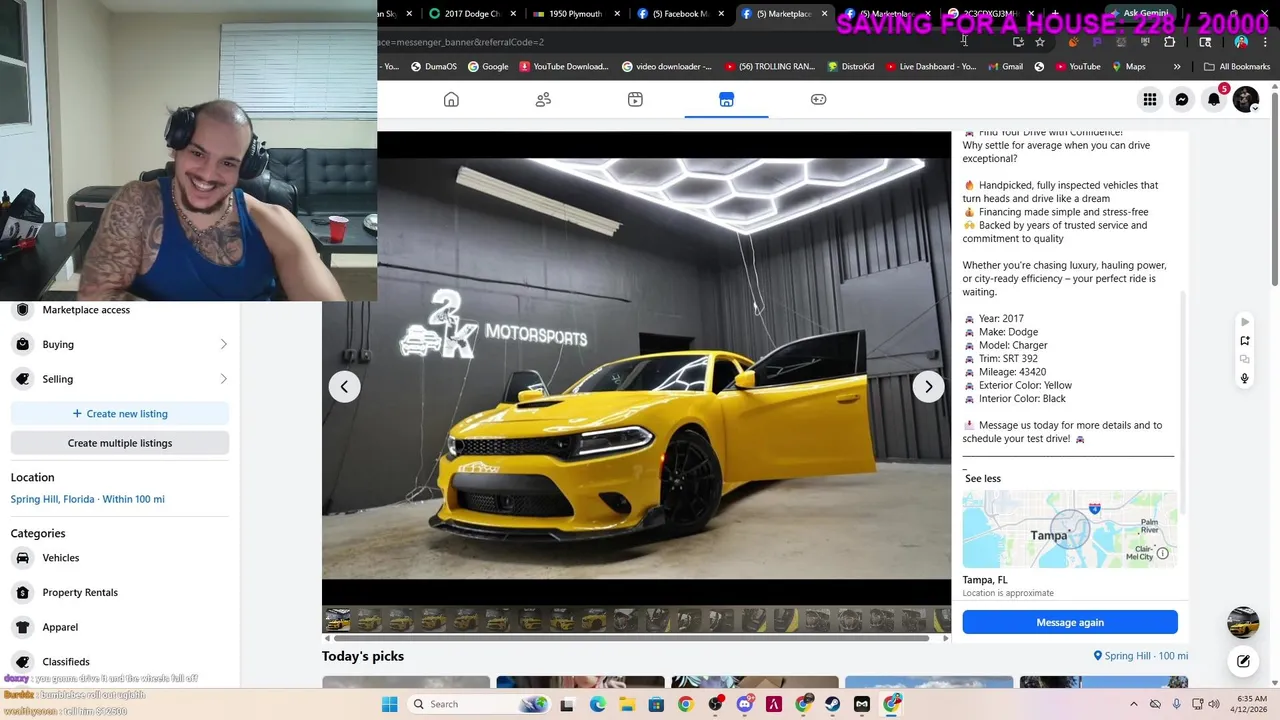The height and width of the screenshot is (720, 1280).
Task: Select the Property Rentals category
Action: [x=120, y=592]
